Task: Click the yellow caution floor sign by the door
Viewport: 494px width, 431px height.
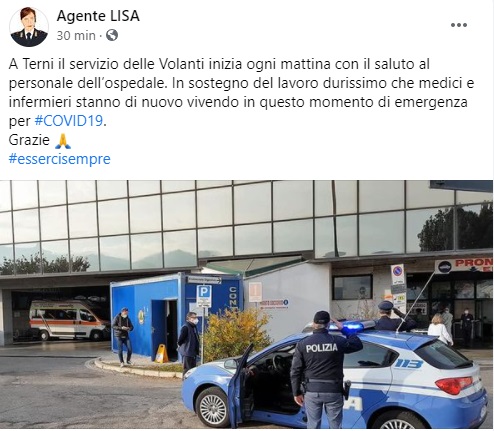Action: pyautogui.click(x=162, y=354)
